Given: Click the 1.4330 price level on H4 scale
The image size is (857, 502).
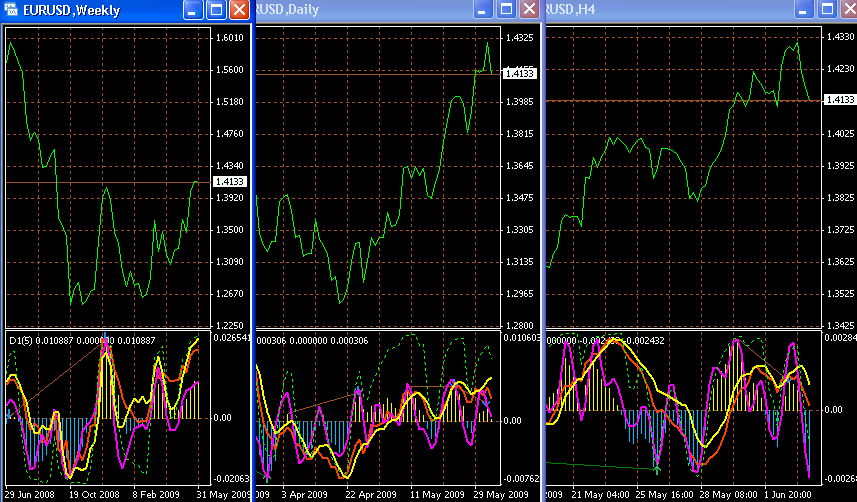Looking at the screenshot, I should 840,37.
